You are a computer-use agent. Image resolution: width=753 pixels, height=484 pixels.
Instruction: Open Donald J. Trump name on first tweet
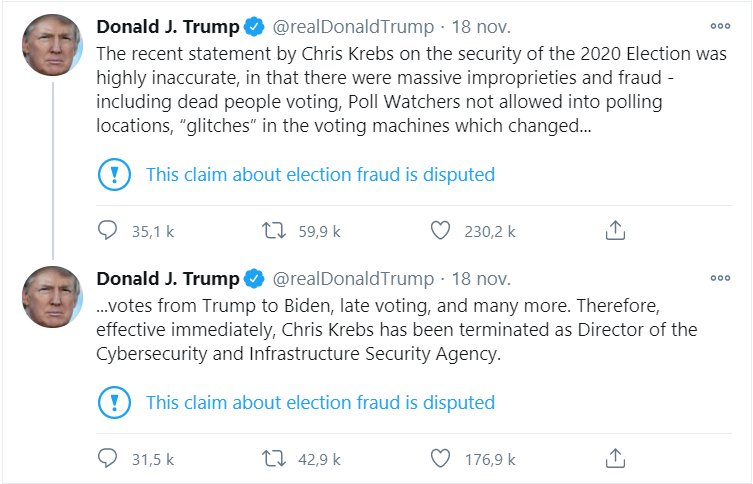pos(168,26)
